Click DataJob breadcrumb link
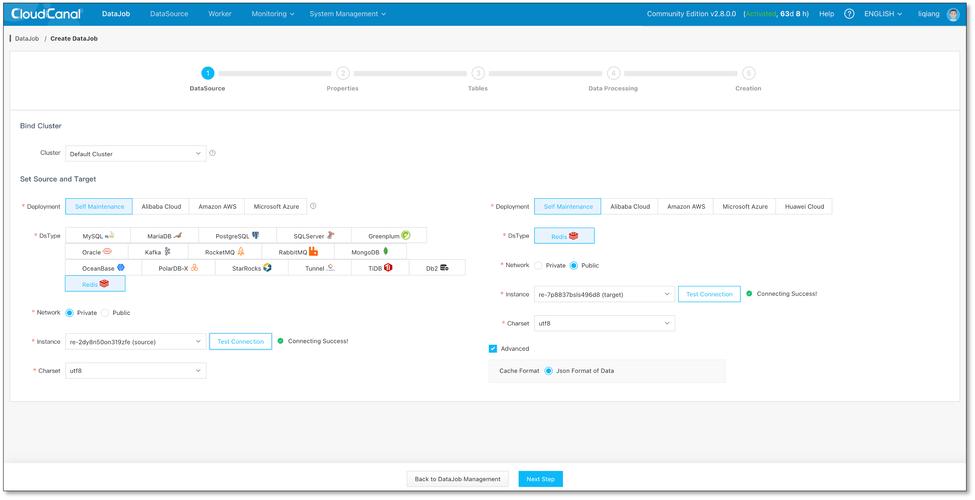 pos(27,39)
